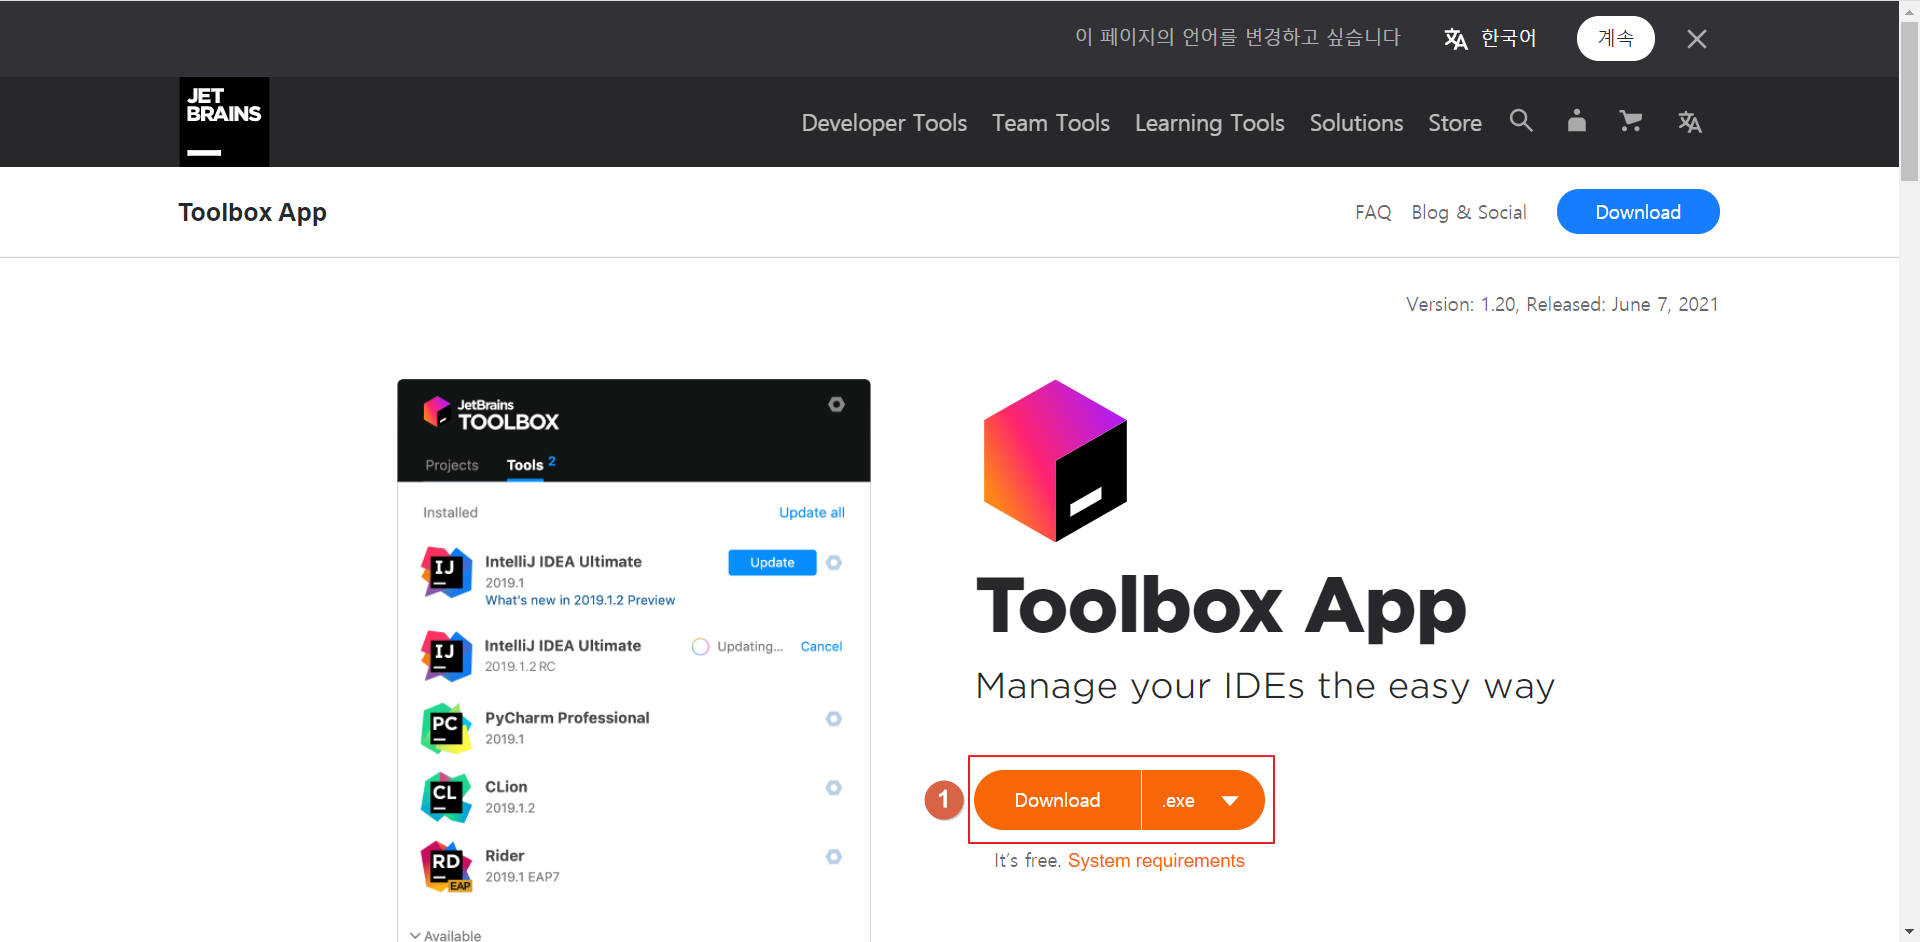Click the version release date text

[x=1562, y=304]
